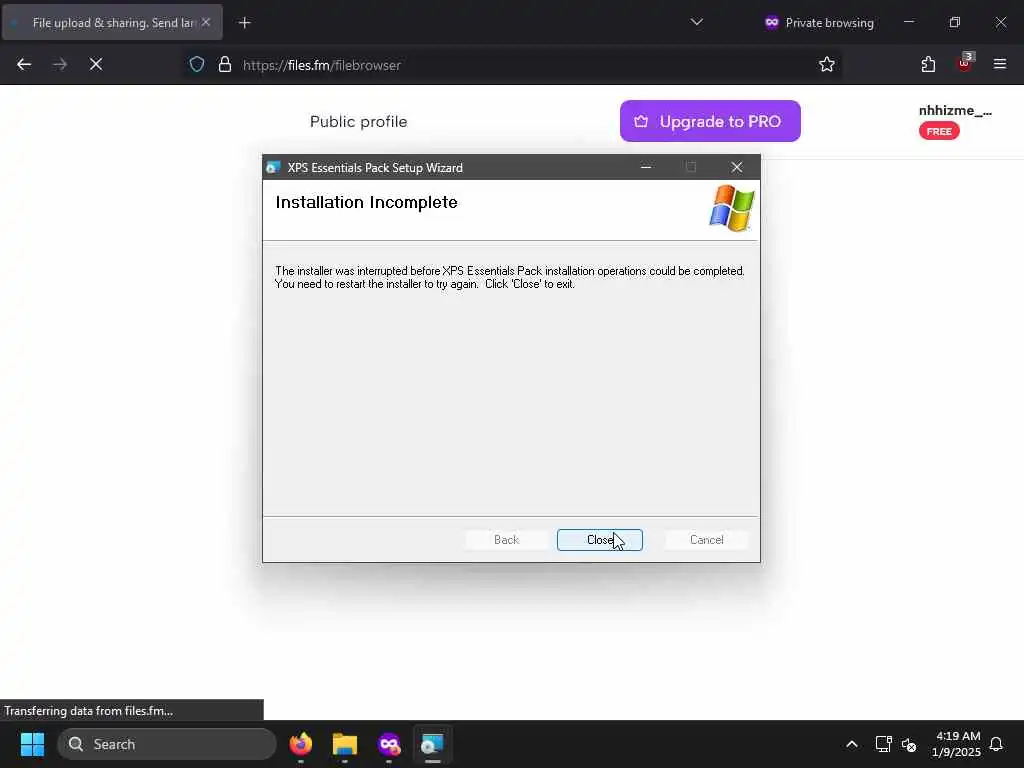Screen dimensions: 1024x768
Task: Click the Cancel button in Setup Wizard
Action: (707, 540)
